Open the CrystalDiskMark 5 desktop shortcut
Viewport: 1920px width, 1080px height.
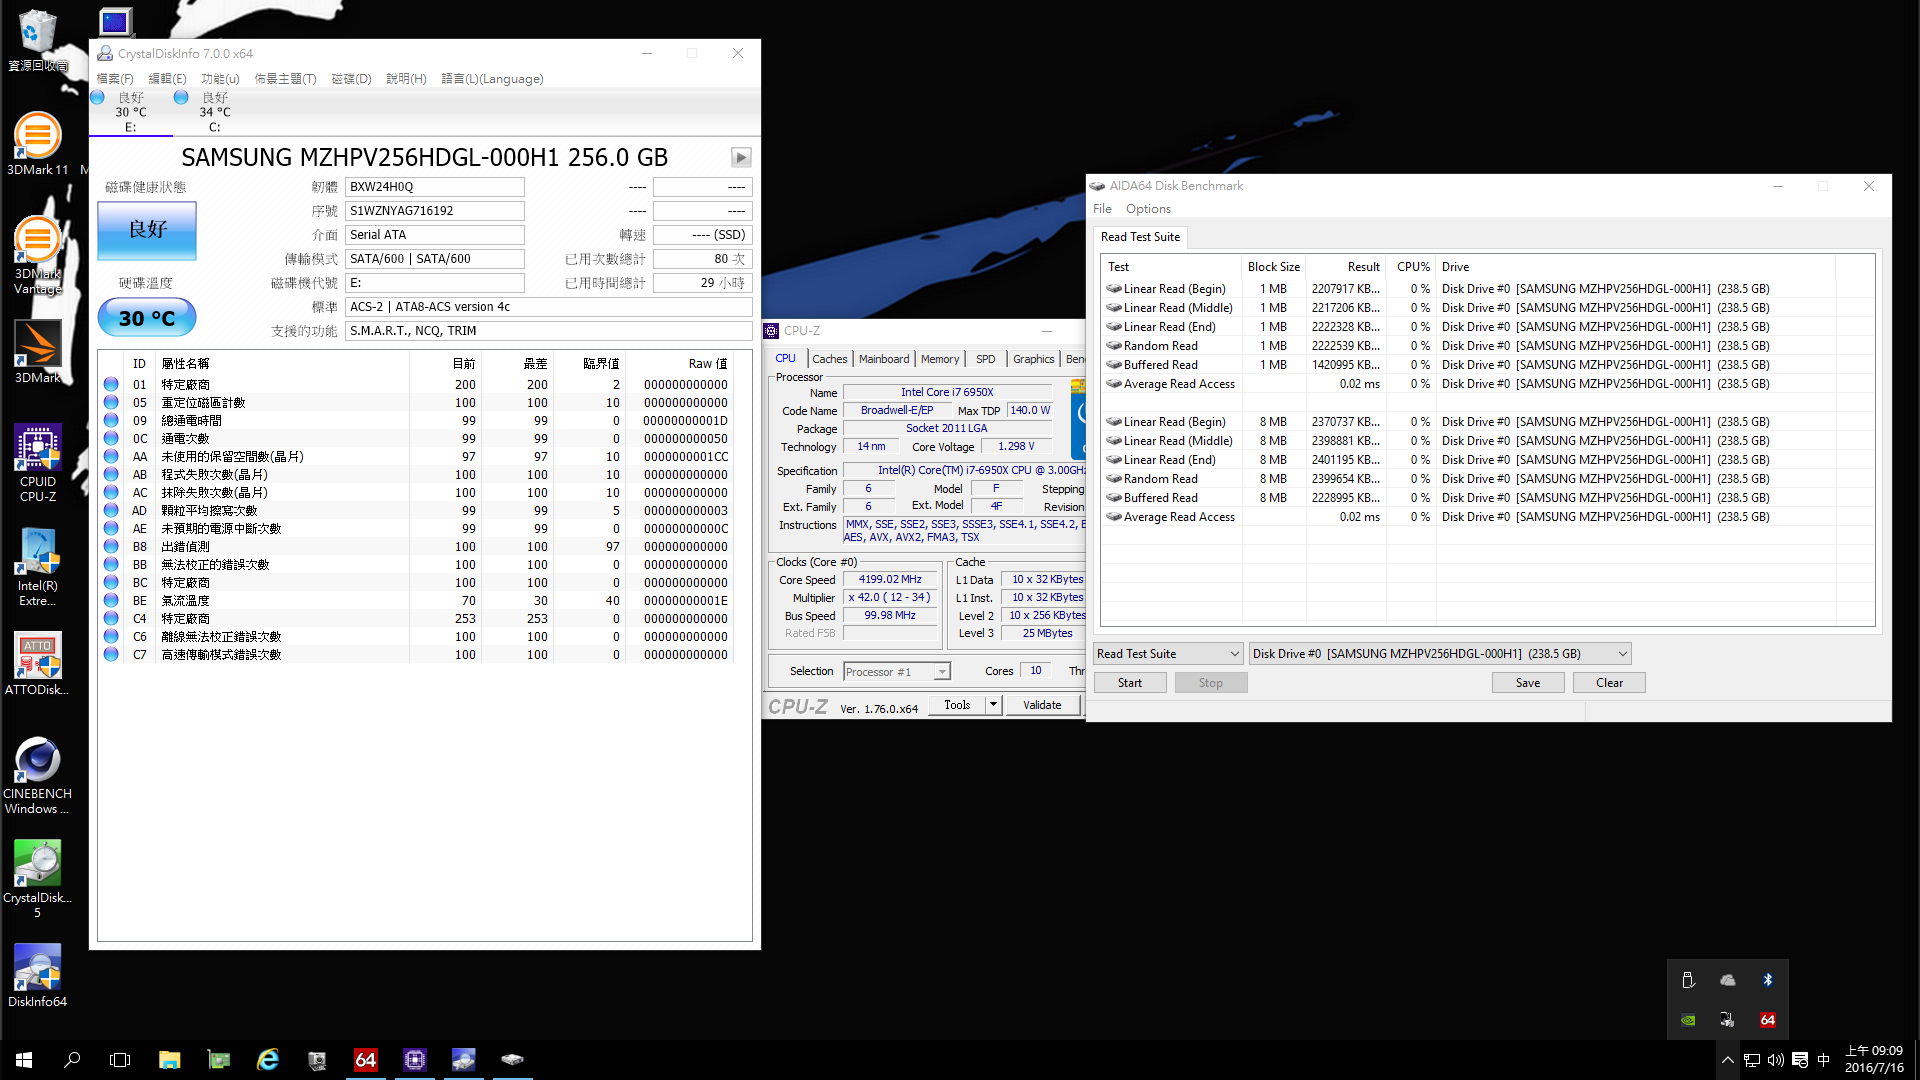37,879
